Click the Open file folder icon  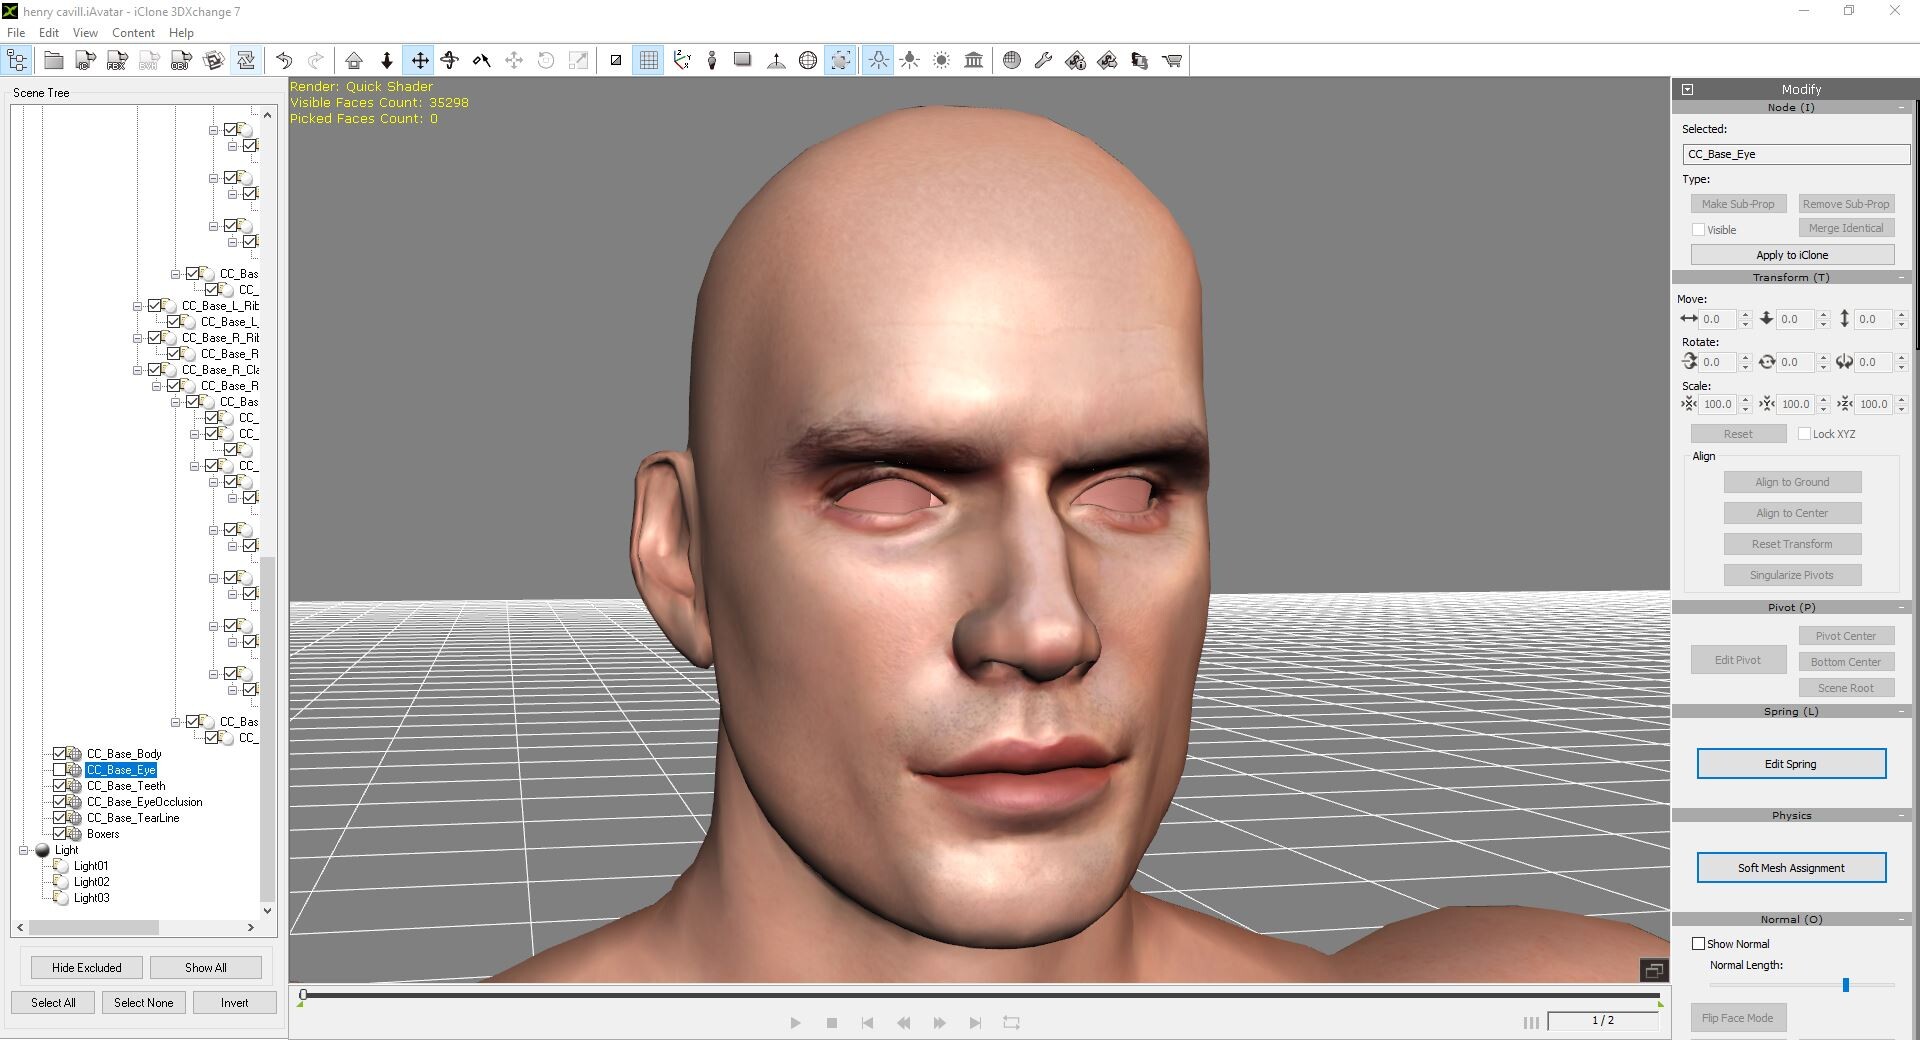point(54,61)
